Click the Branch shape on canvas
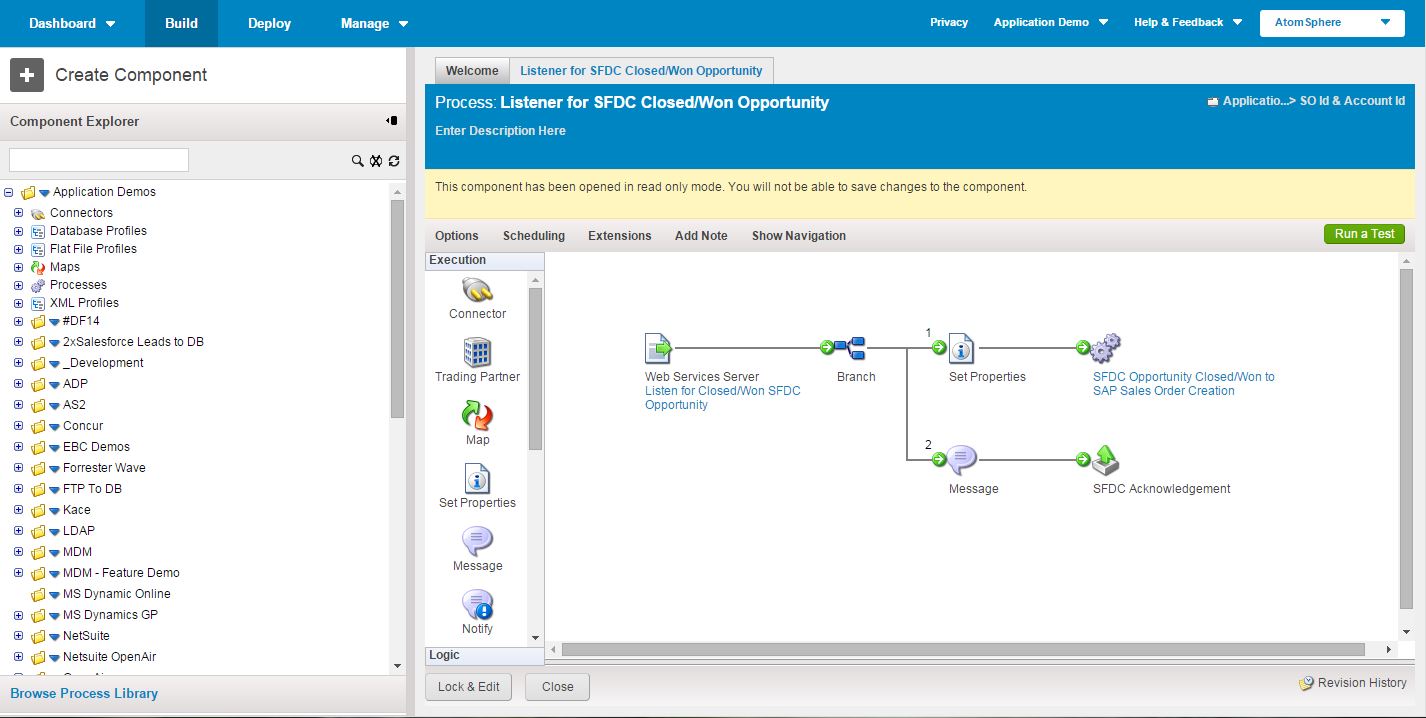Viewport: 1426px width, 718px height. 850,348
